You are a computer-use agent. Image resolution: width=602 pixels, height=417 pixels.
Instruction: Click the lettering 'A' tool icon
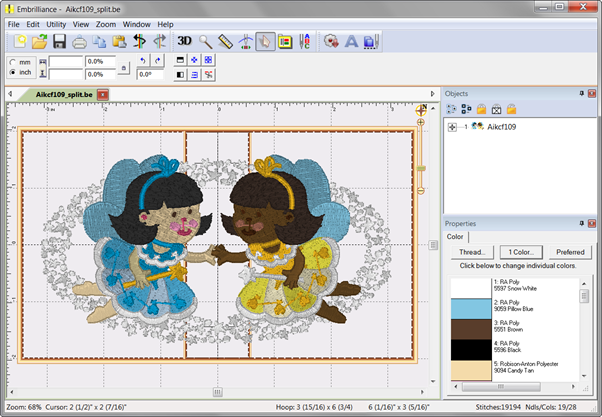coord(351,41)
